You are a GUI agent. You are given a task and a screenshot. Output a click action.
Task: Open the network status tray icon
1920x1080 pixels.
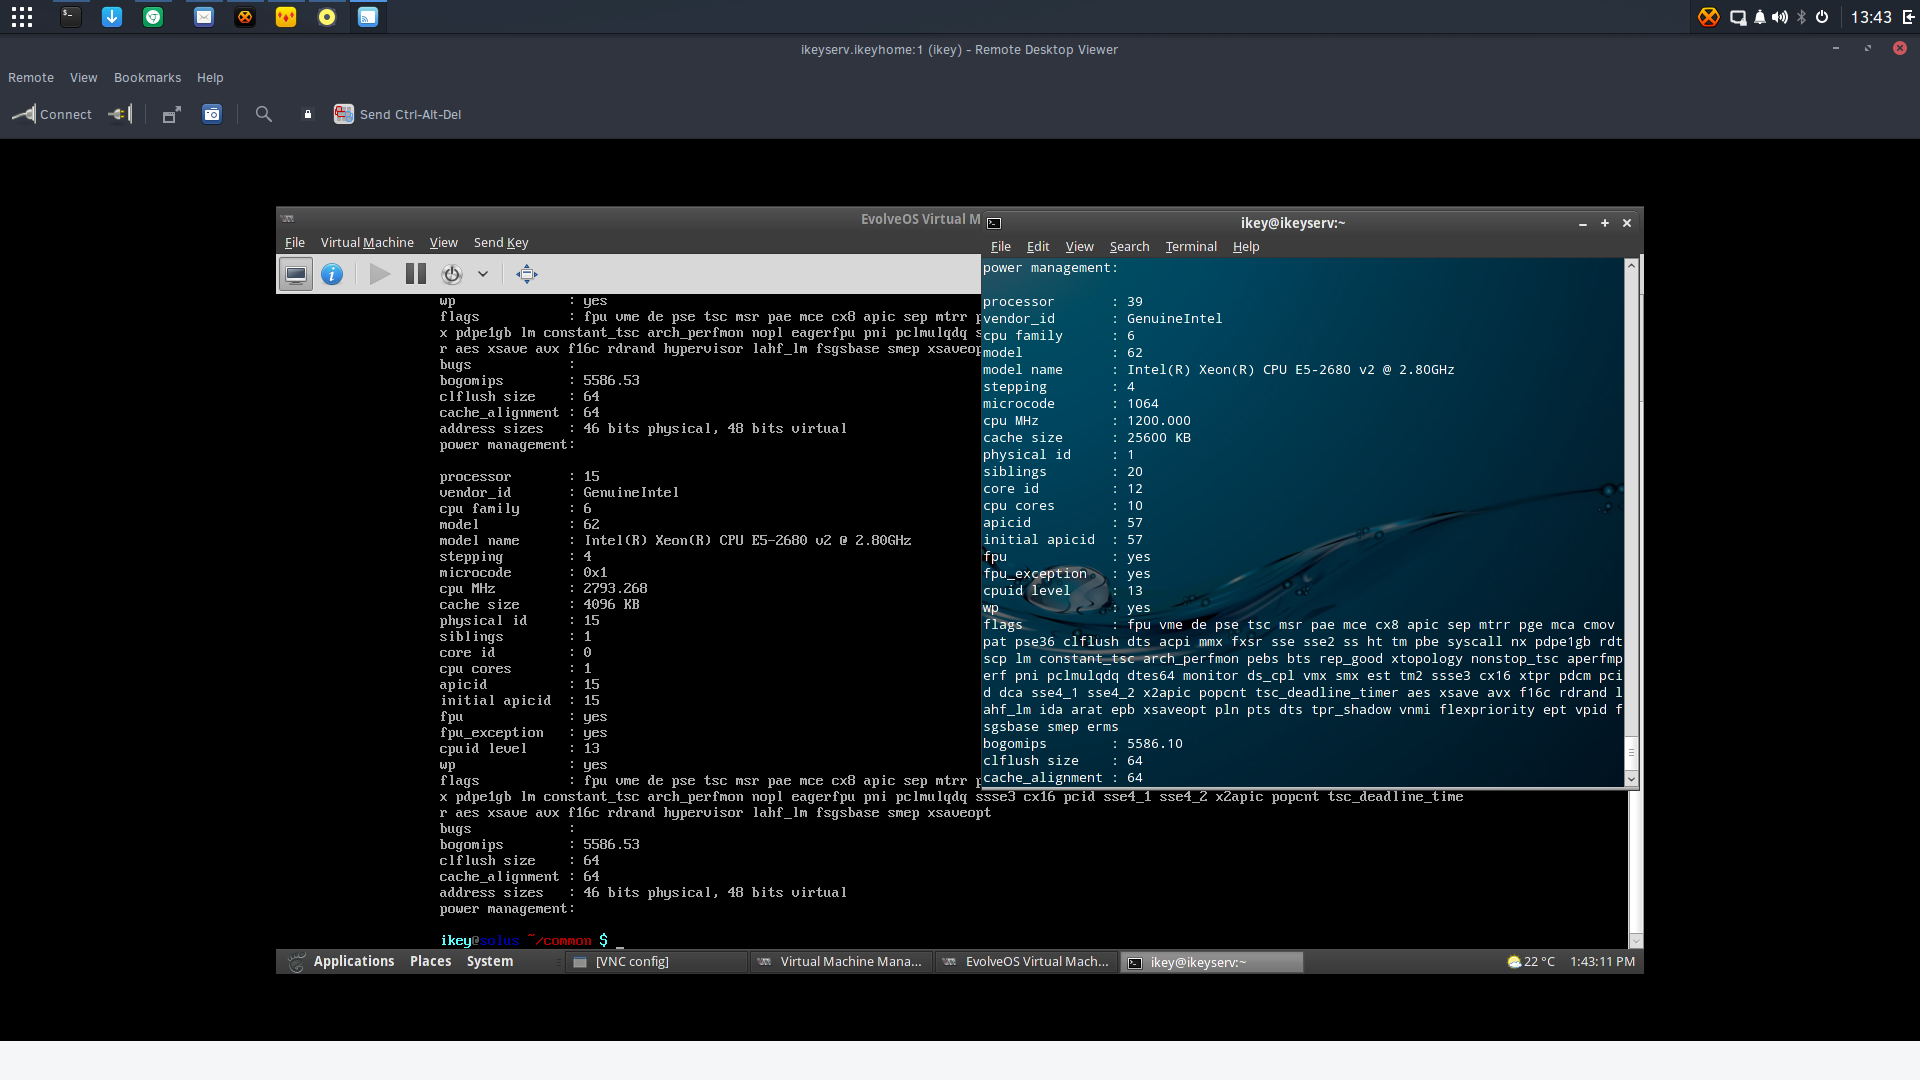pos(1738,17)
